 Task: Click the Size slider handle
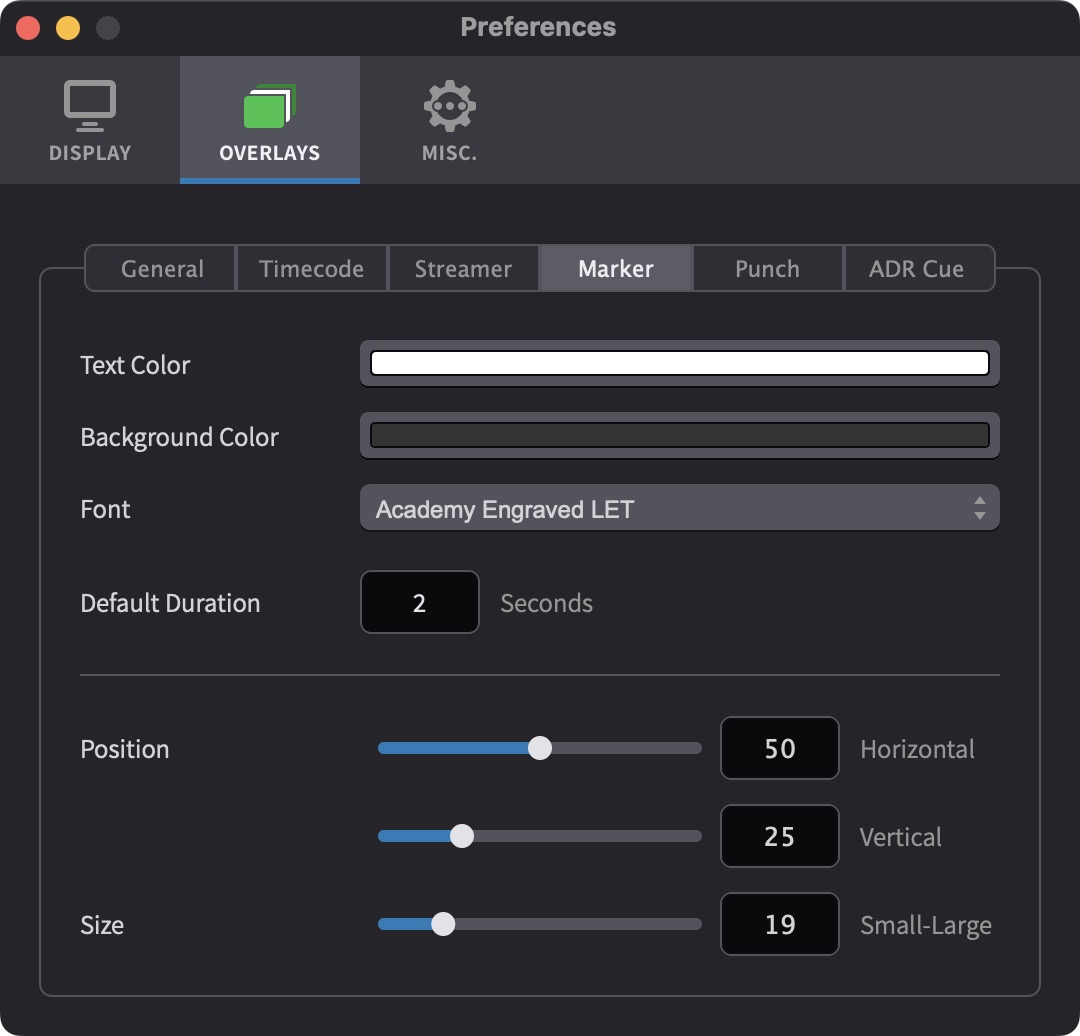pyautogui.click(x=444, y=924)
